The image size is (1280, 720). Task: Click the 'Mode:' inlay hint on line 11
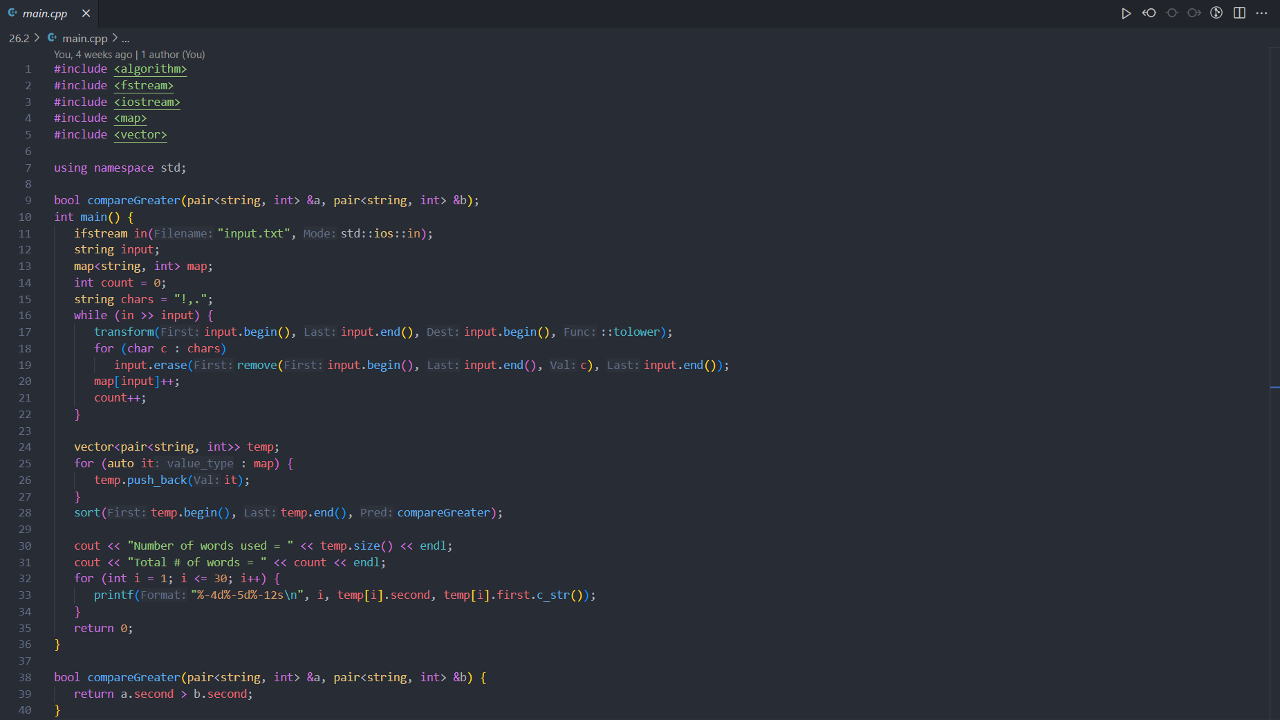(x=320, y=233)
